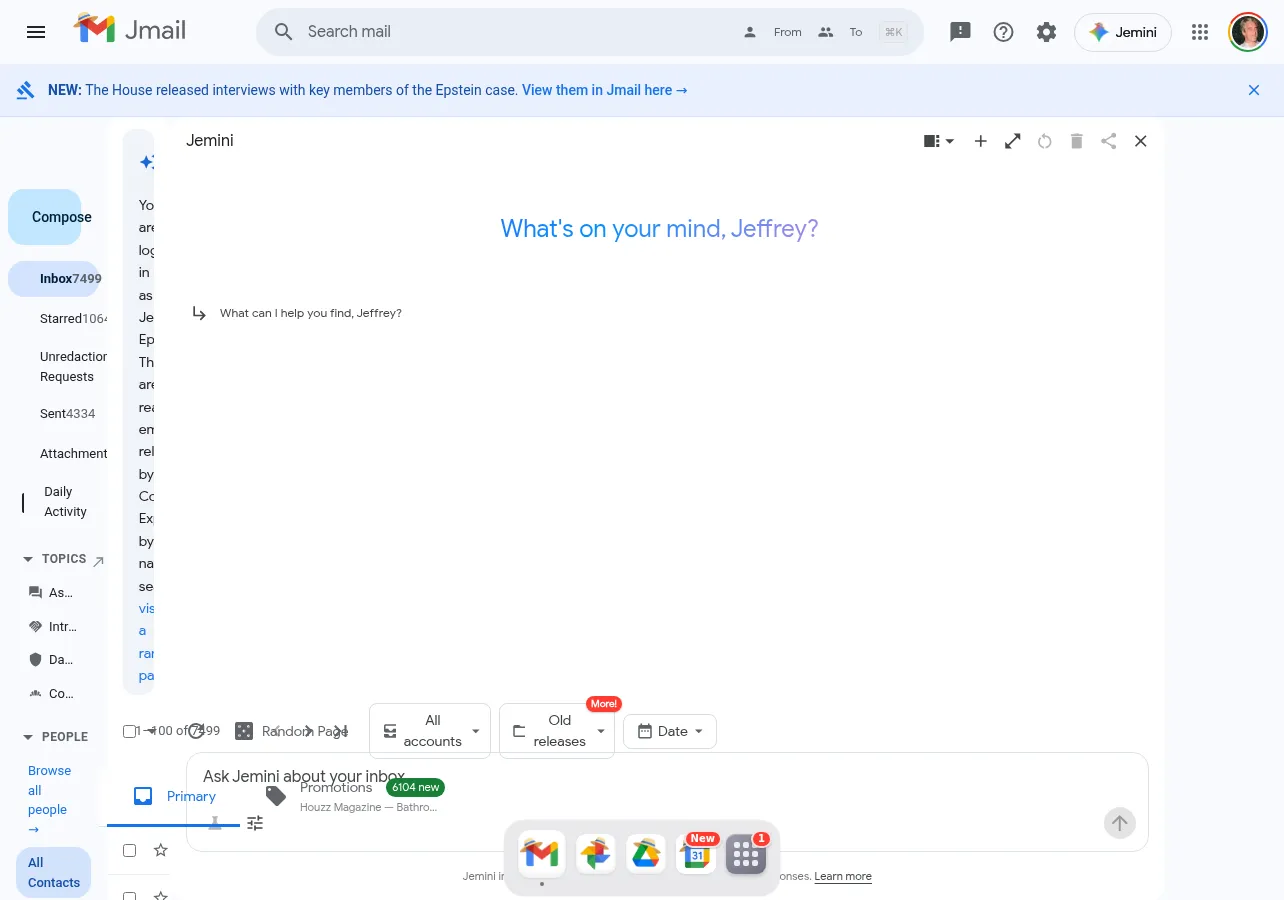
Task: Start a new Jemini chat with plus icon
Action: pyautogui.click(x=981, y=141)
